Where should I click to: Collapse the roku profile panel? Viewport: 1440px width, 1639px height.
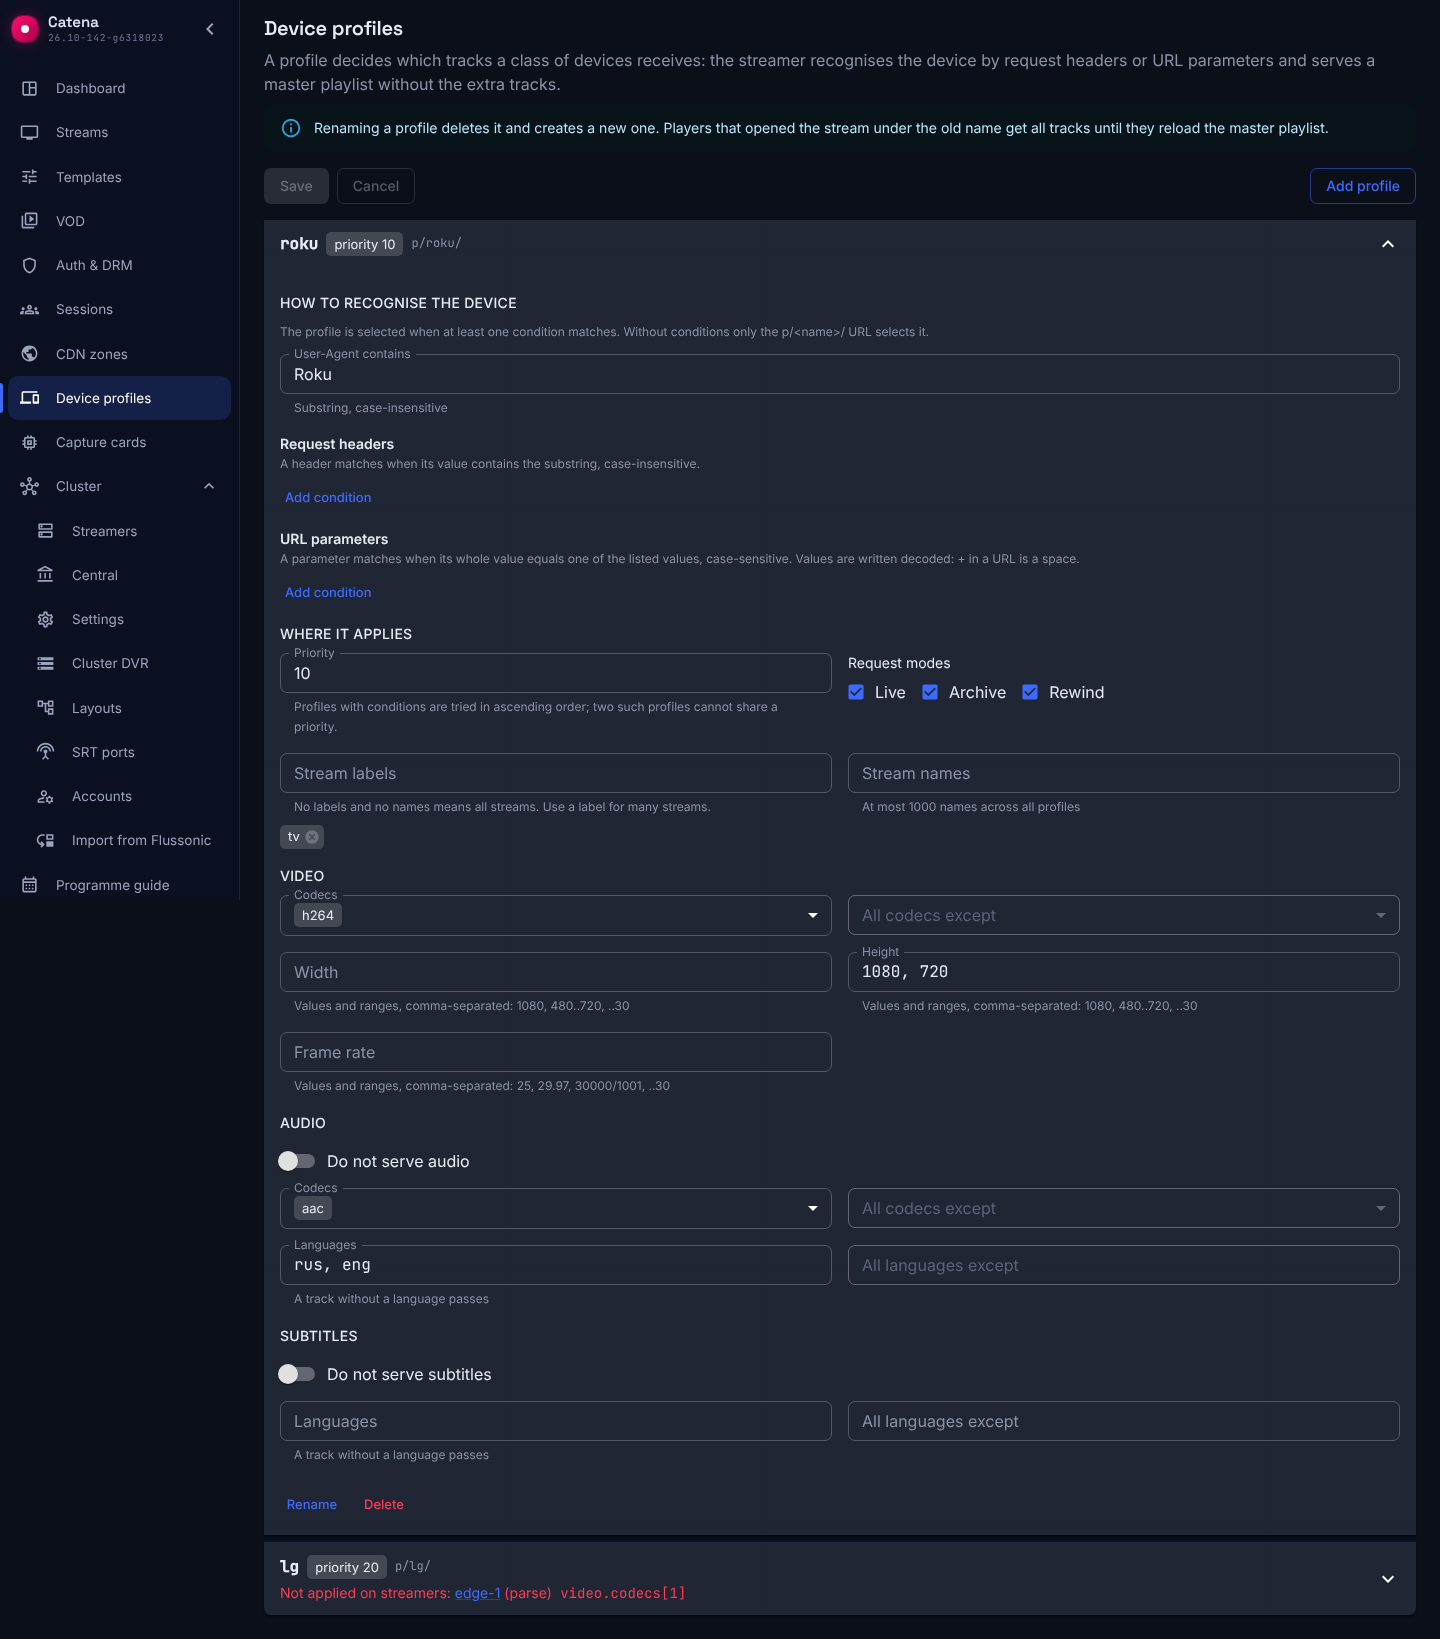pyautogui.click(x=1388, y=244)
